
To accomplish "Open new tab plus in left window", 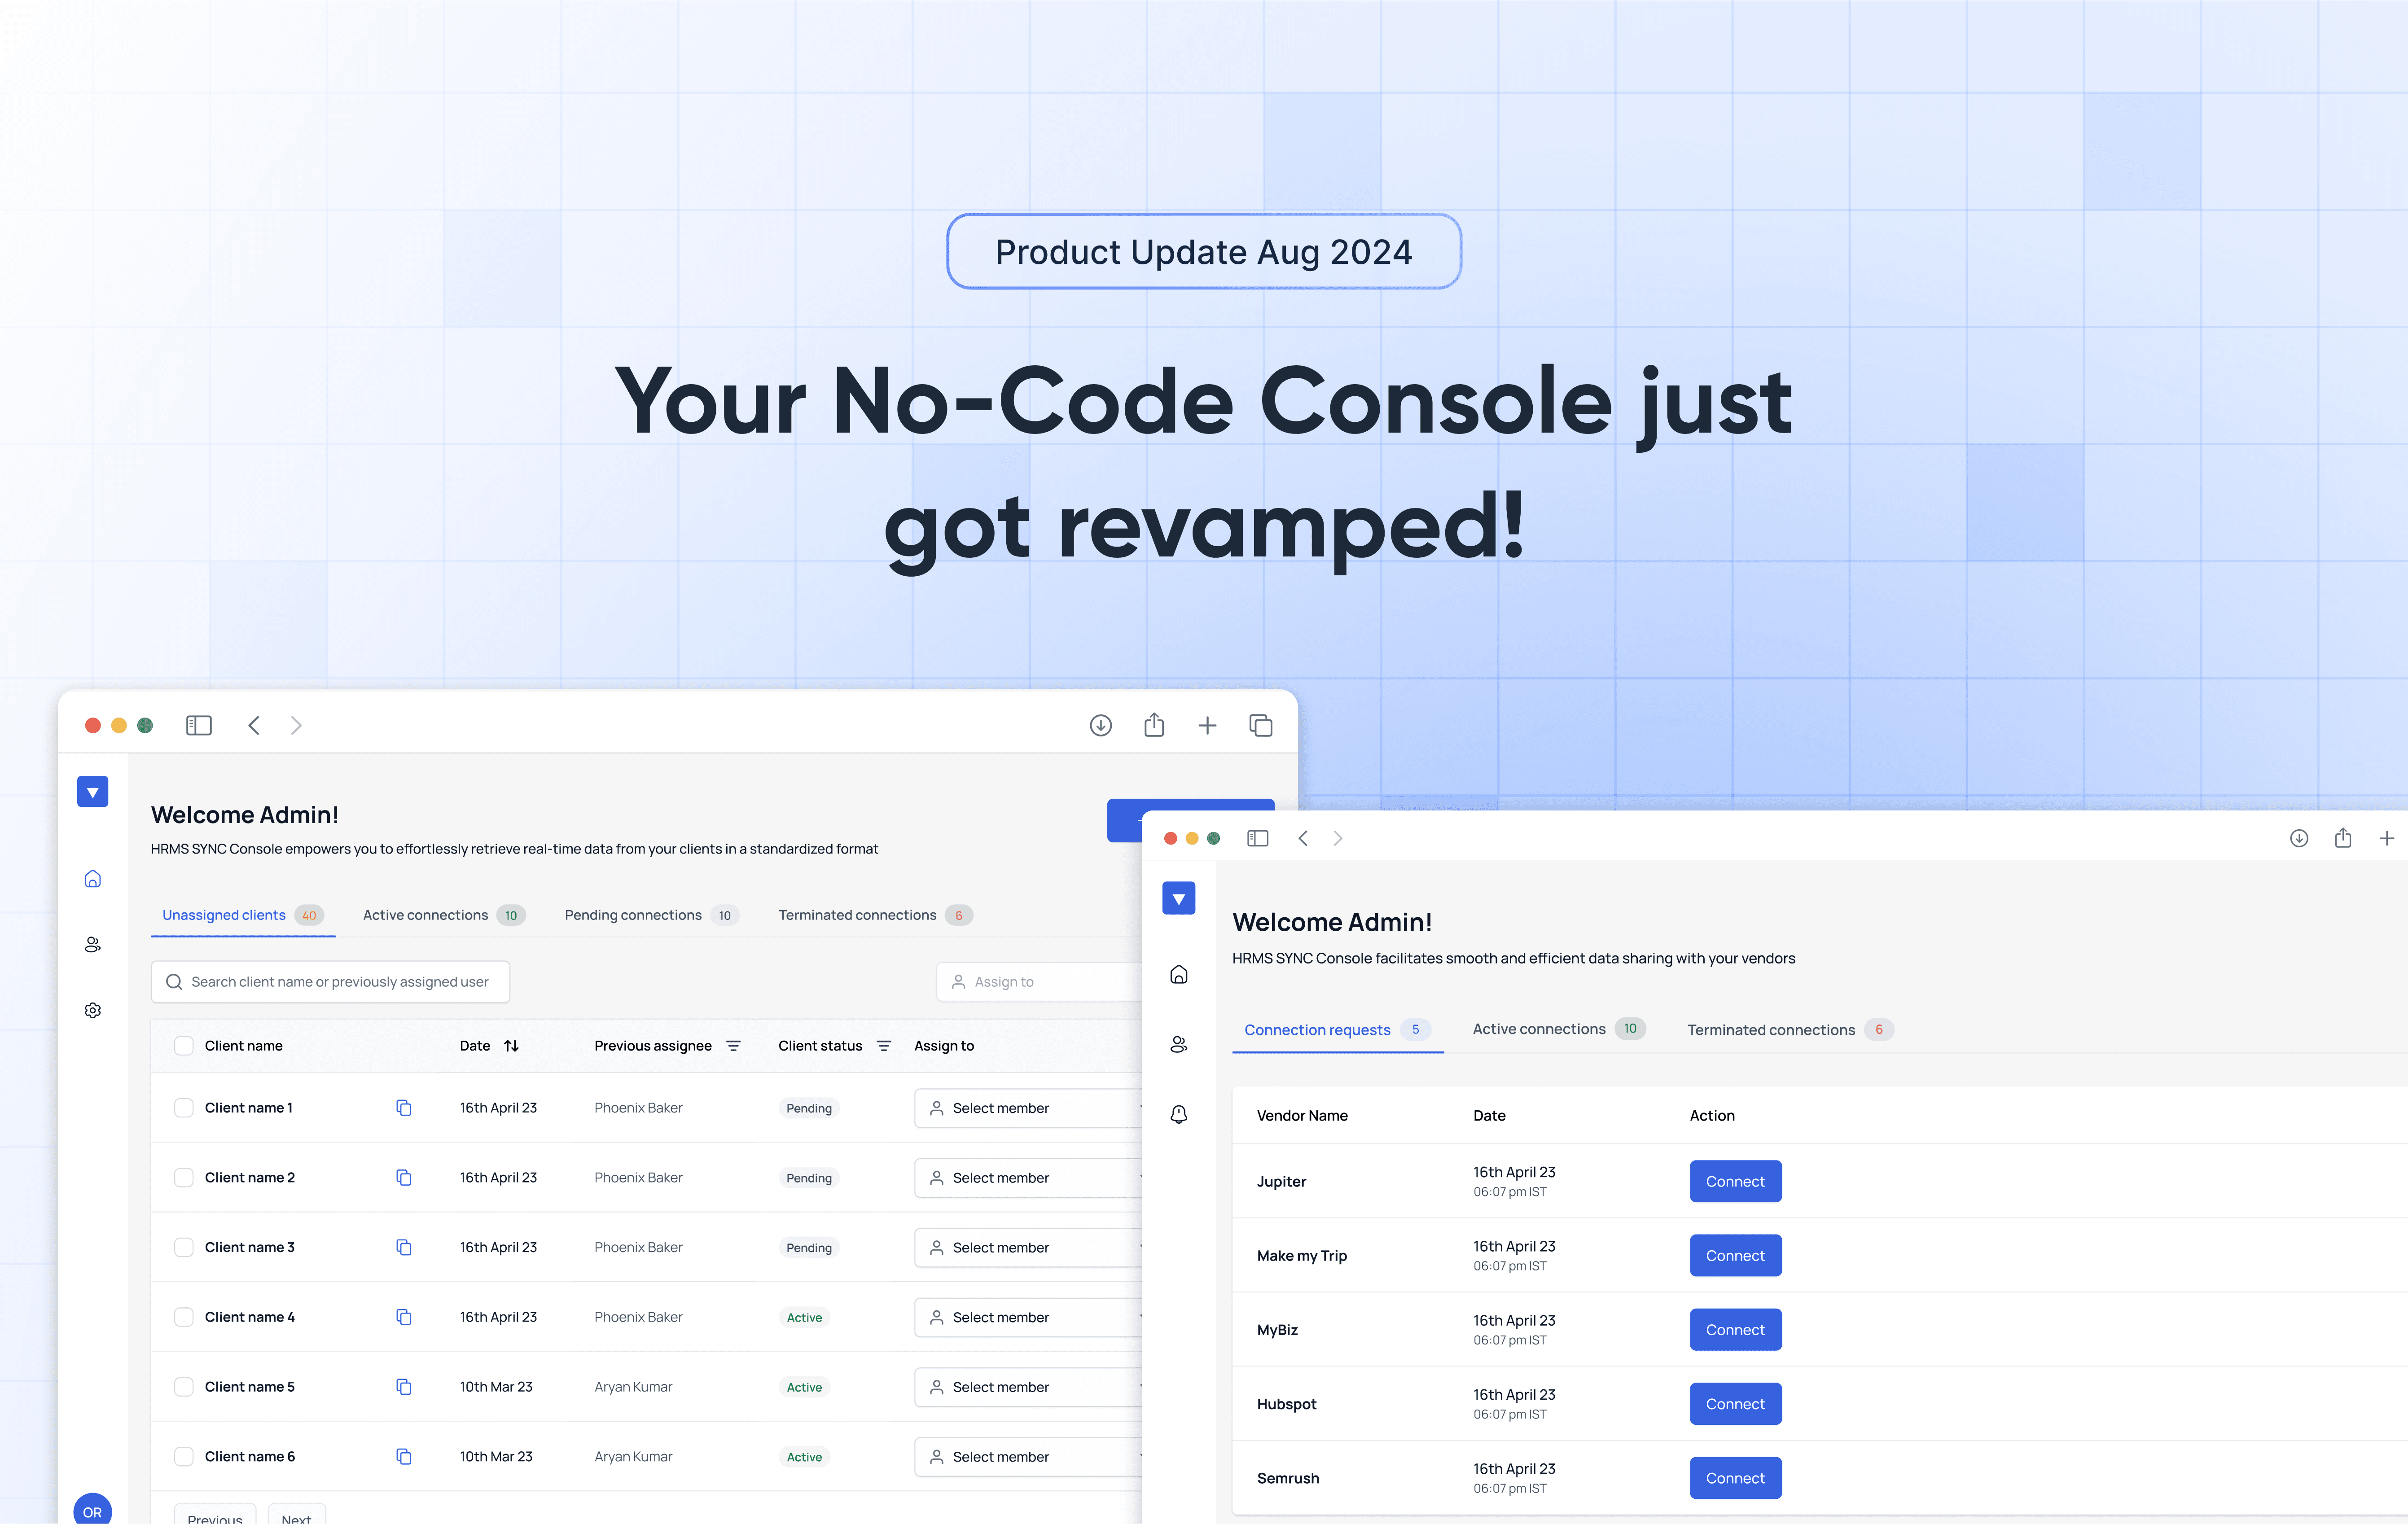I will [1207, 725].
